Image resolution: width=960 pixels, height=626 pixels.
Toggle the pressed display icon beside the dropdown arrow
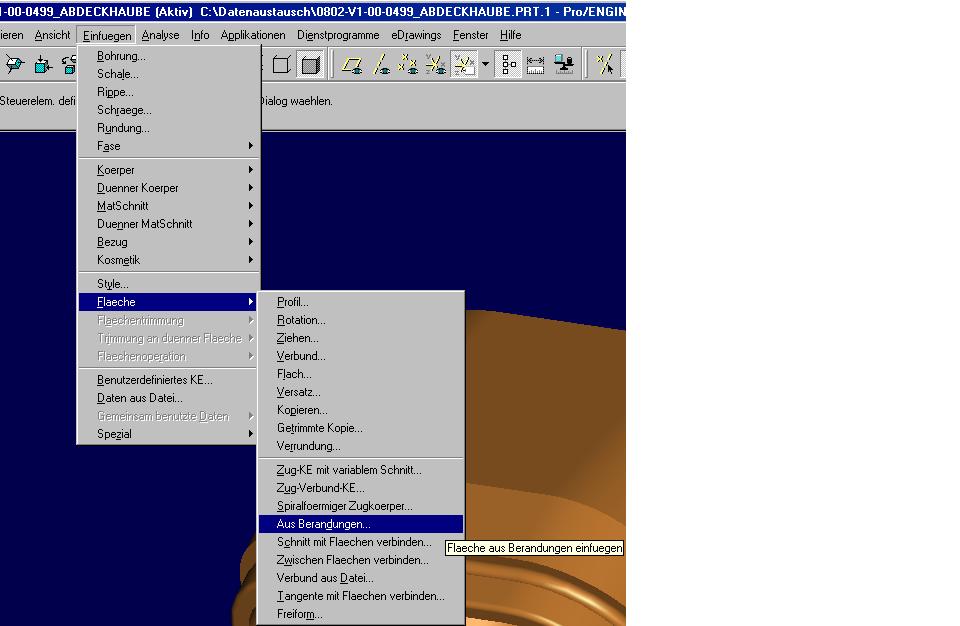pyautogui.click(x=464, y=64)
